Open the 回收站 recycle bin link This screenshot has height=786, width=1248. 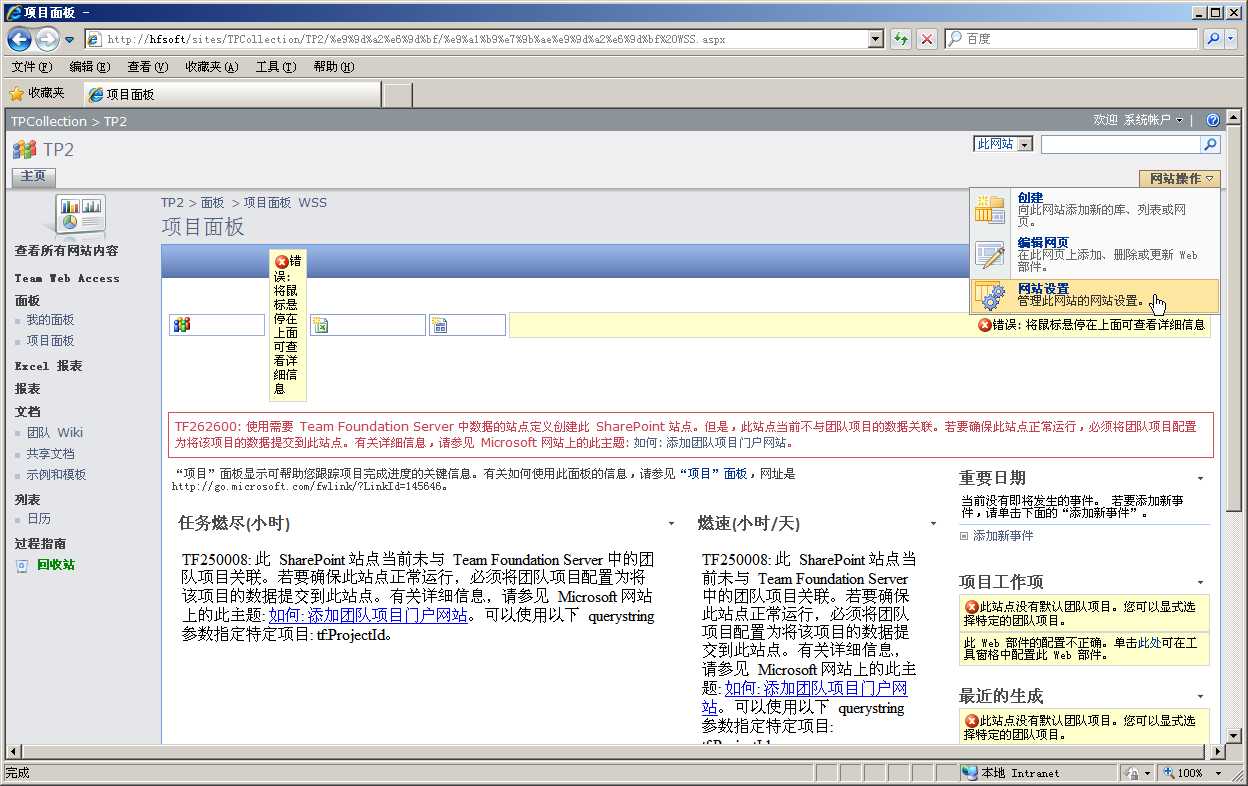click(x=56, y=565)
